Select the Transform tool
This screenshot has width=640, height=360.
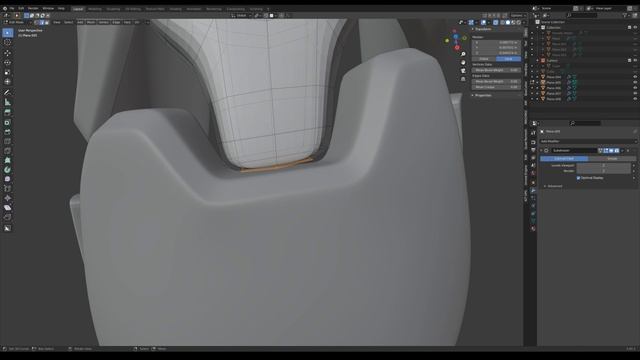click(7, 82)
